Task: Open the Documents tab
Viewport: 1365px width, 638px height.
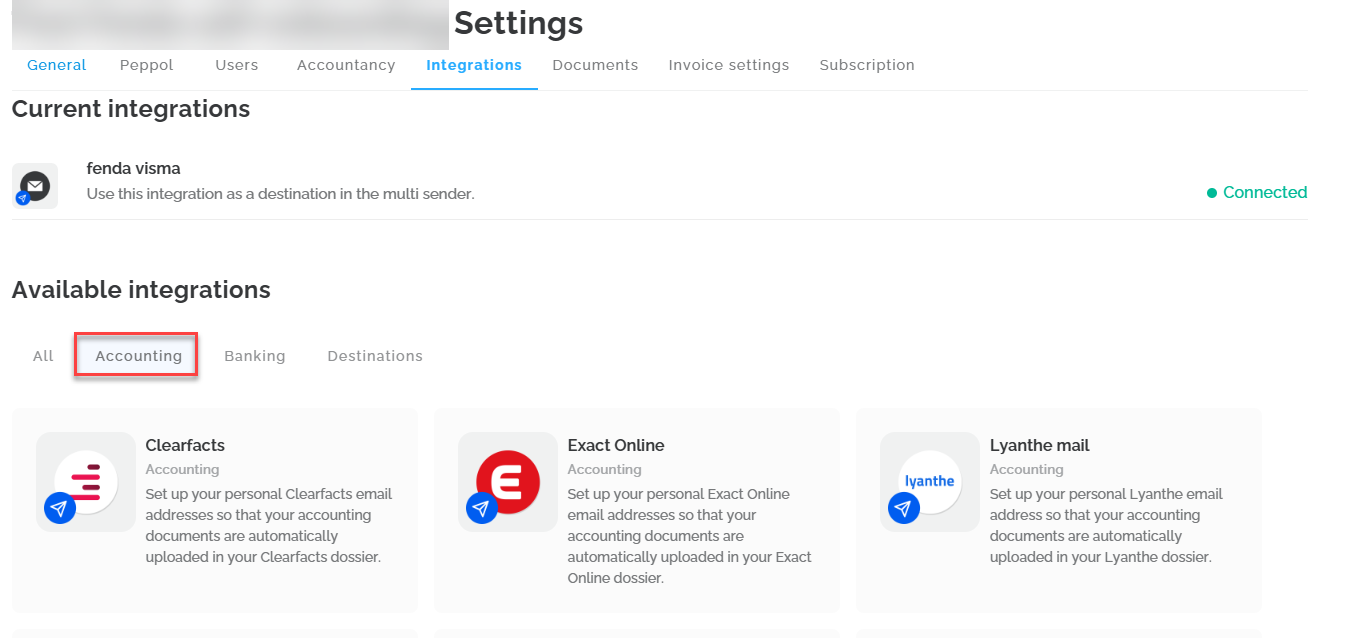Action: tap(595, 65)
